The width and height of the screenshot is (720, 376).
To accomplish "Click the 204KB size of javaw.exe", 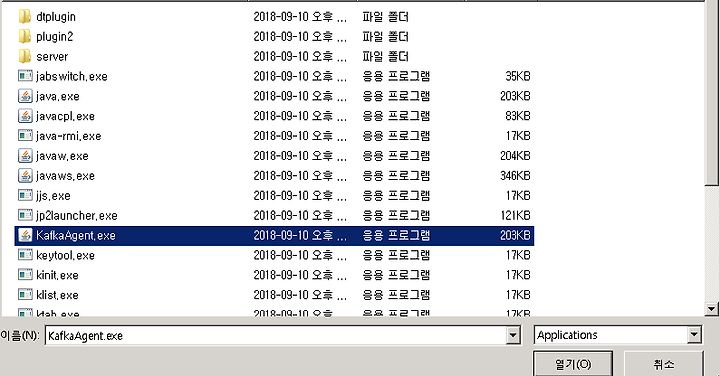I will click(515, 156).
